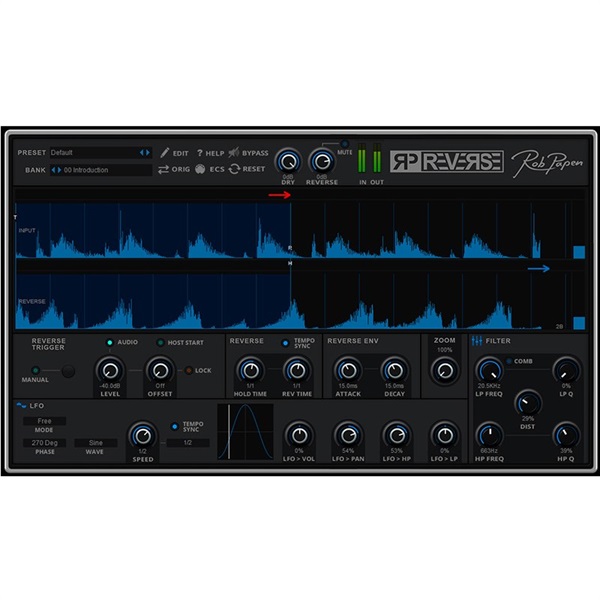
Task: Click the round manual trigger button
Action: tap(68, 371)
